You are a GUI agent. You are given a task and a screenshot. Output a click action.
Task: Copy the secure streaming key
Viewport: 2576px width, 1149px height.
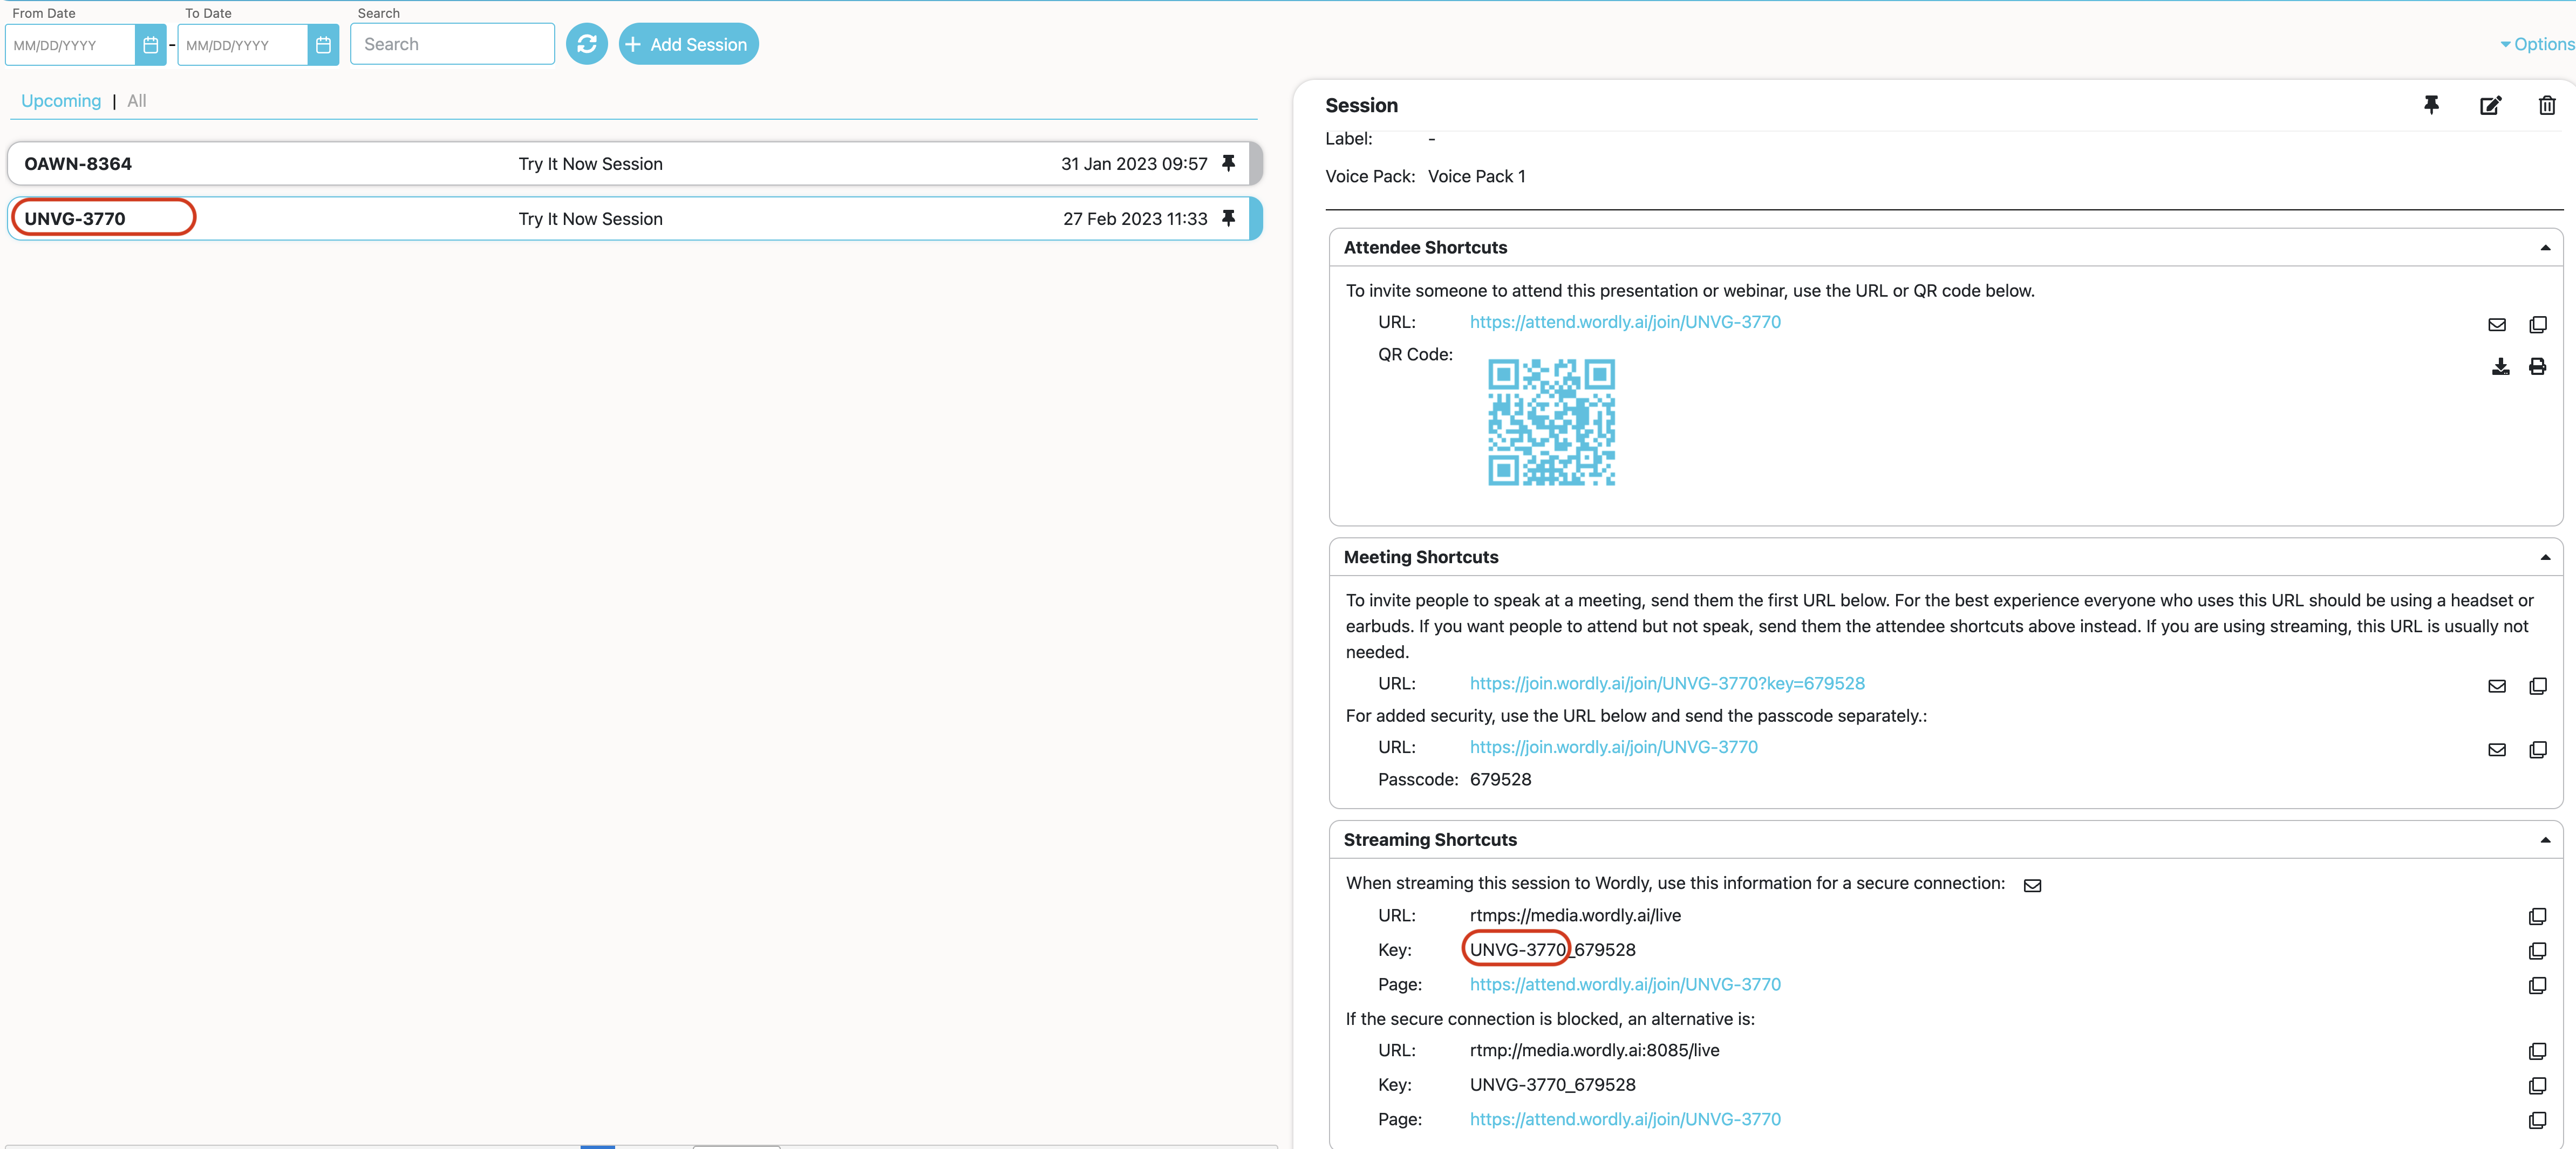pos(2538,951)
